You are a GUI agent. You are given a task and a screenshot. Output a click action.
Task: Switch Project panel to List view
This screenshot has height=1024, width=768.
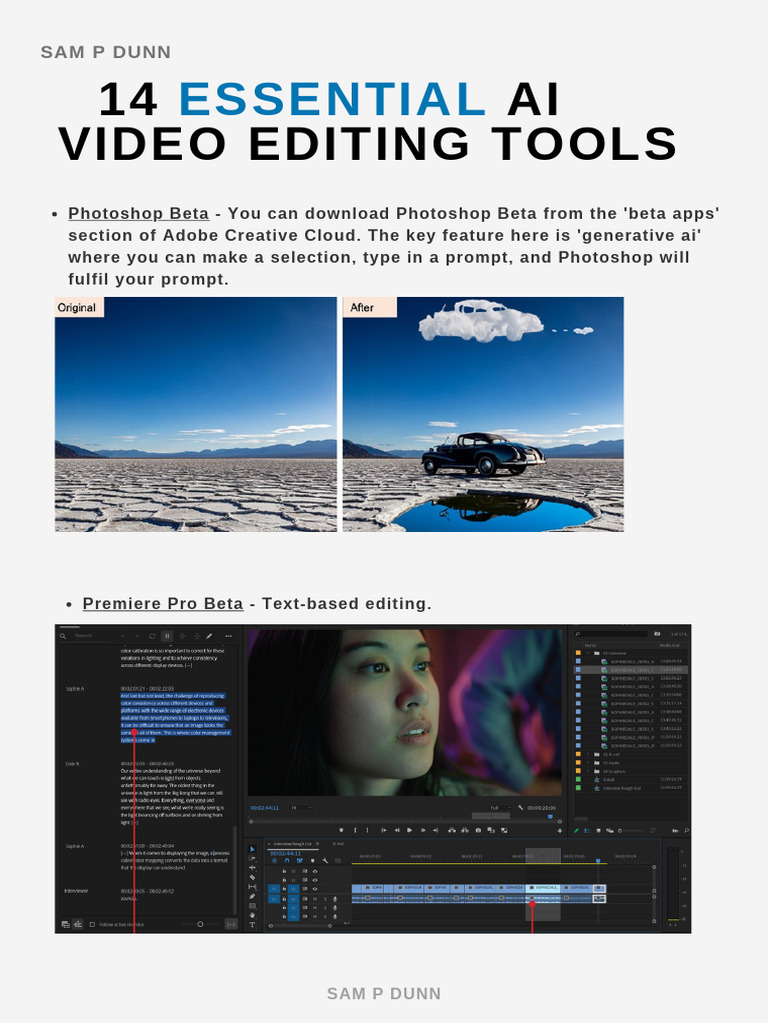pyautogui.click(x=587, y=830)
